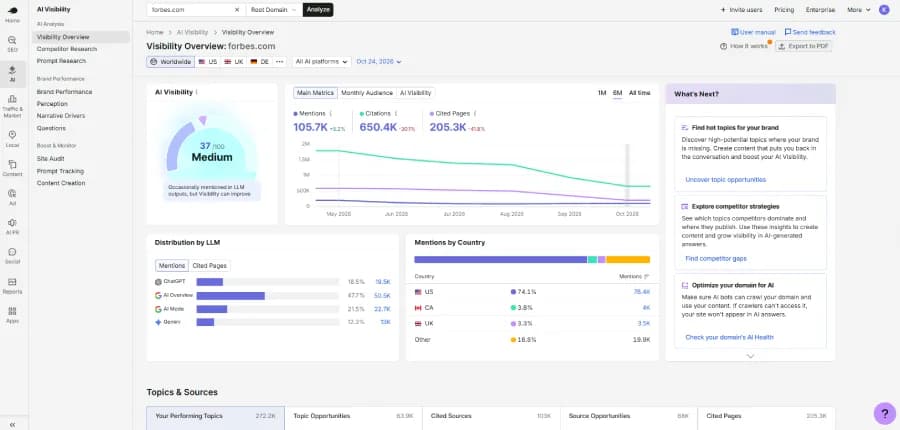
Task: Open Traffic & Market sidebar icon
Action: [13, 107]
